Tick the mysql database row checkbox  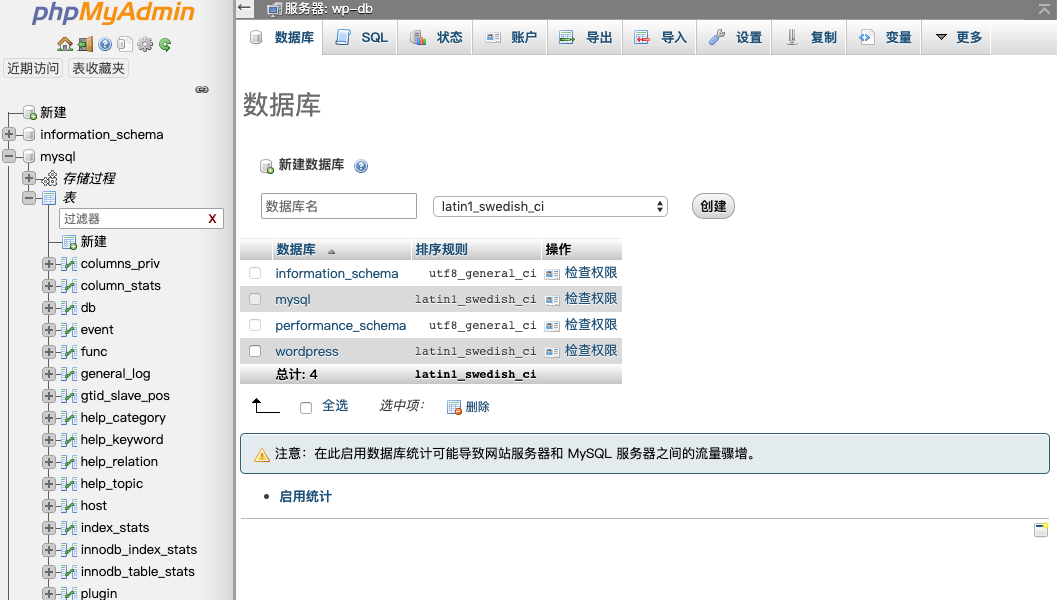[x=254, y=298]
